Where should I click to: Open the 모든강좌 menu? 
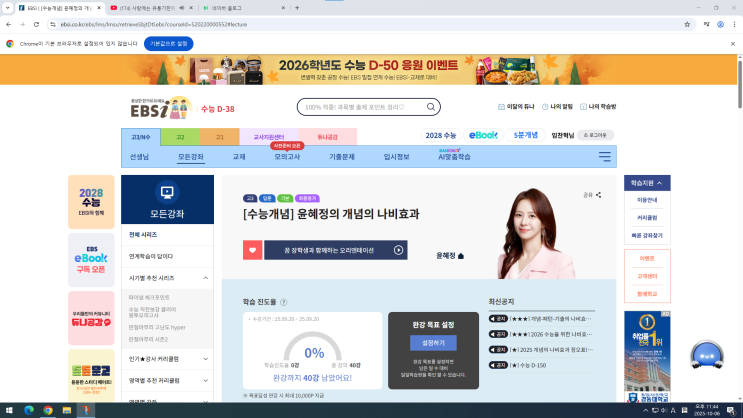click(190, 157)
